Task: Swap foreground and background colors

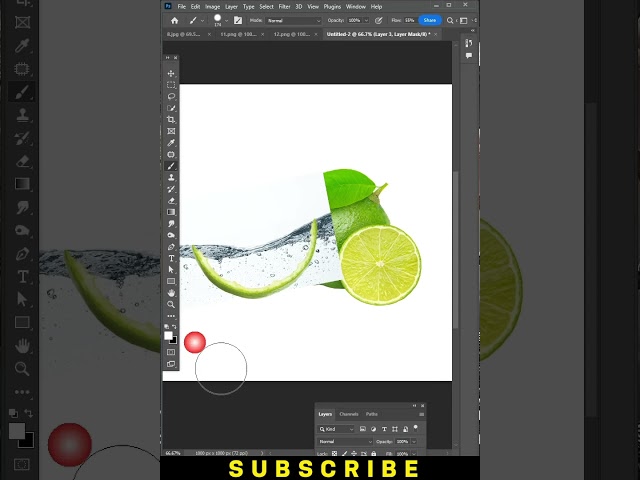Action: click(175, 327)
